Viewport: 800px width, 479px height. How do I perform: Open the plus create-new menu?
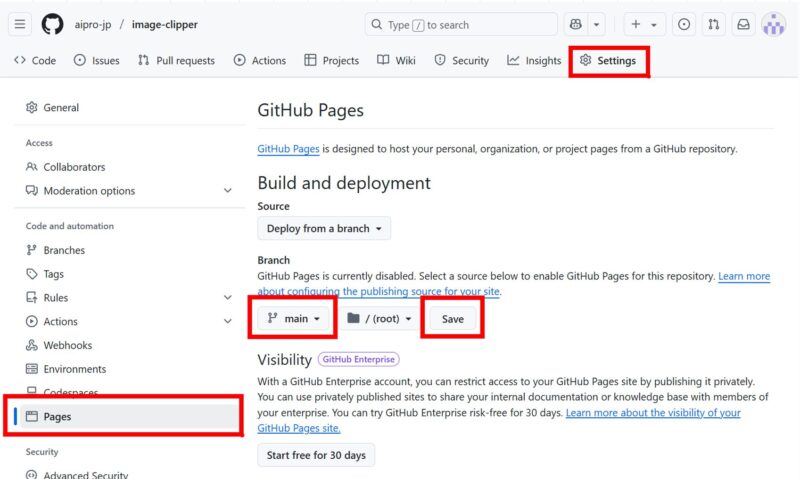644,24
